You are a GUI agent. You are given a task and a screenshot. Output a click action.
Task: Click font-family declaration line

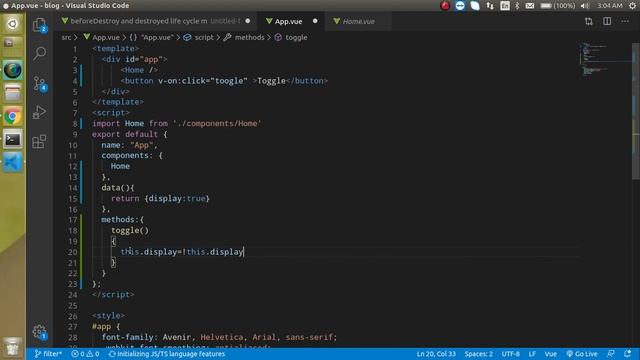point(220,338)
